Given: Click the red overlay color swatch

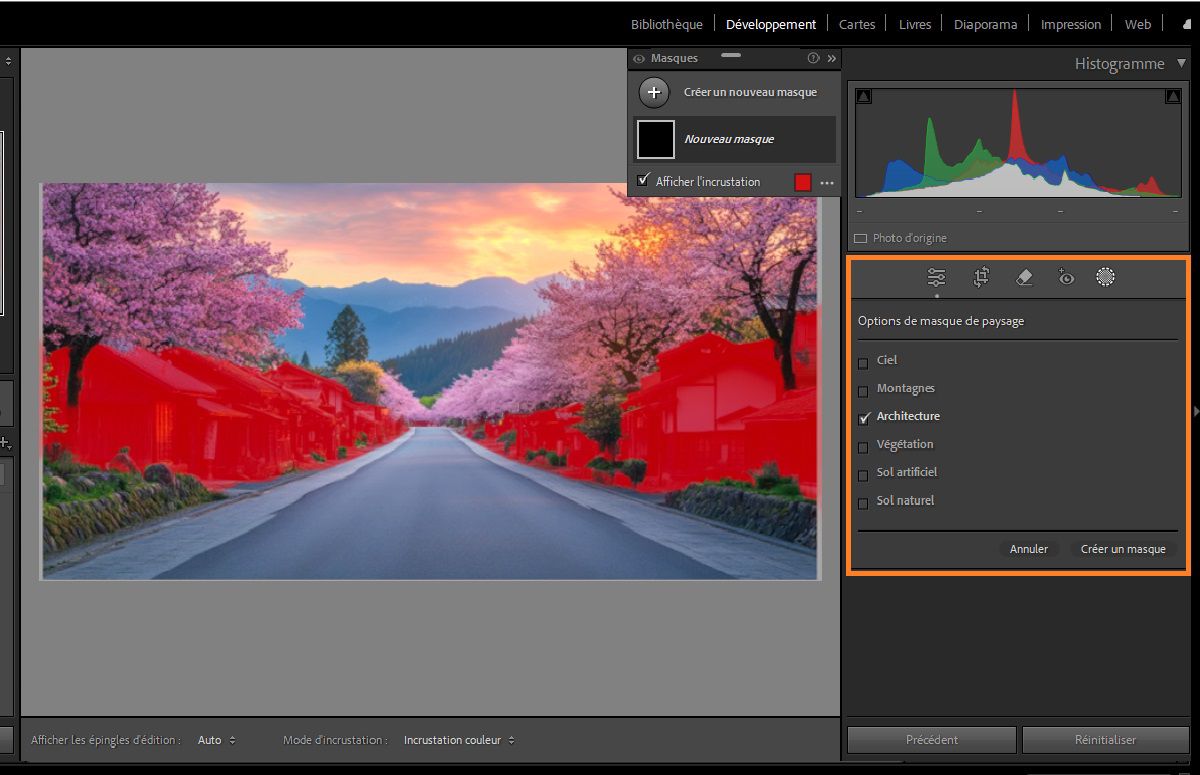Looking at the screenshot, I should (x=803, y=182).
